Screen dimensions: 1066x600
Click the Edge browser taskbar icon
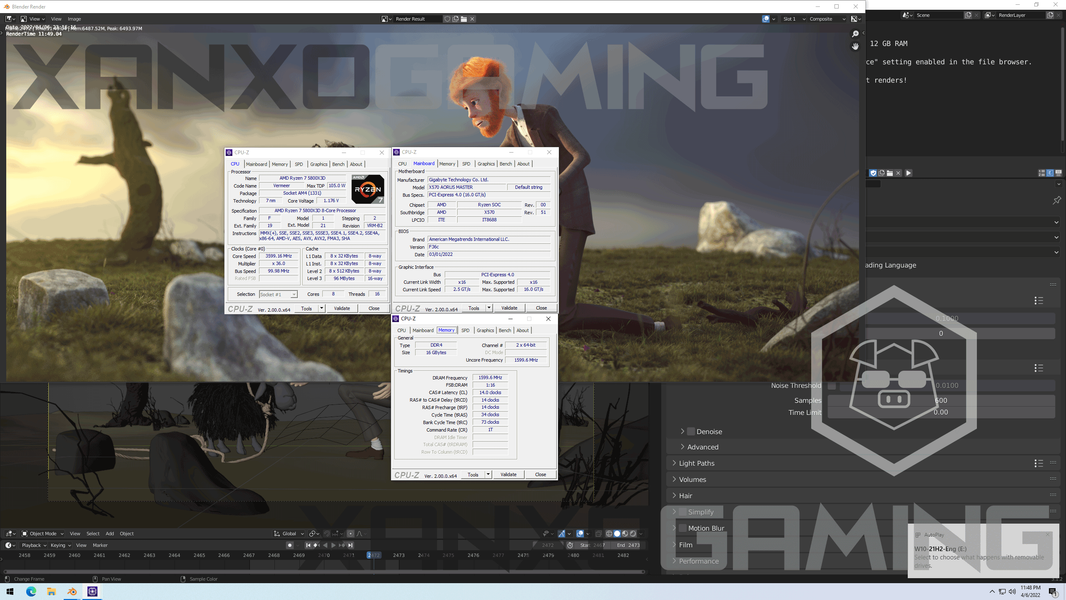click(x=31, y=591)
